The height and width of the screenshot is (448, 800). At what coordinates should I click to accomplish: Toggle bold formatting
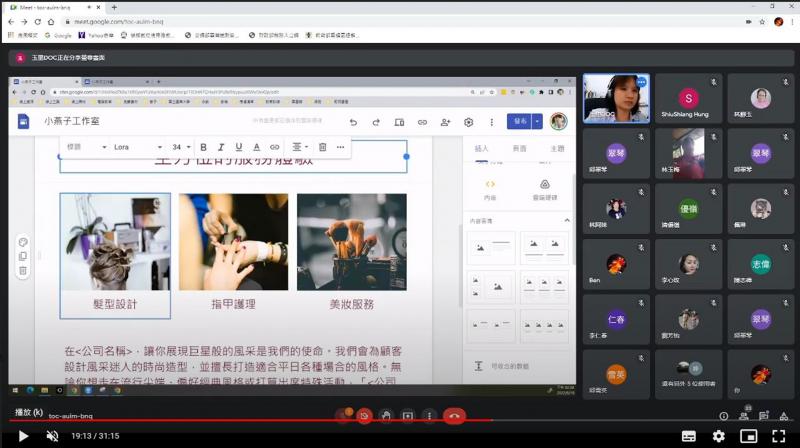pyautogui.click(x=203, y=147)
